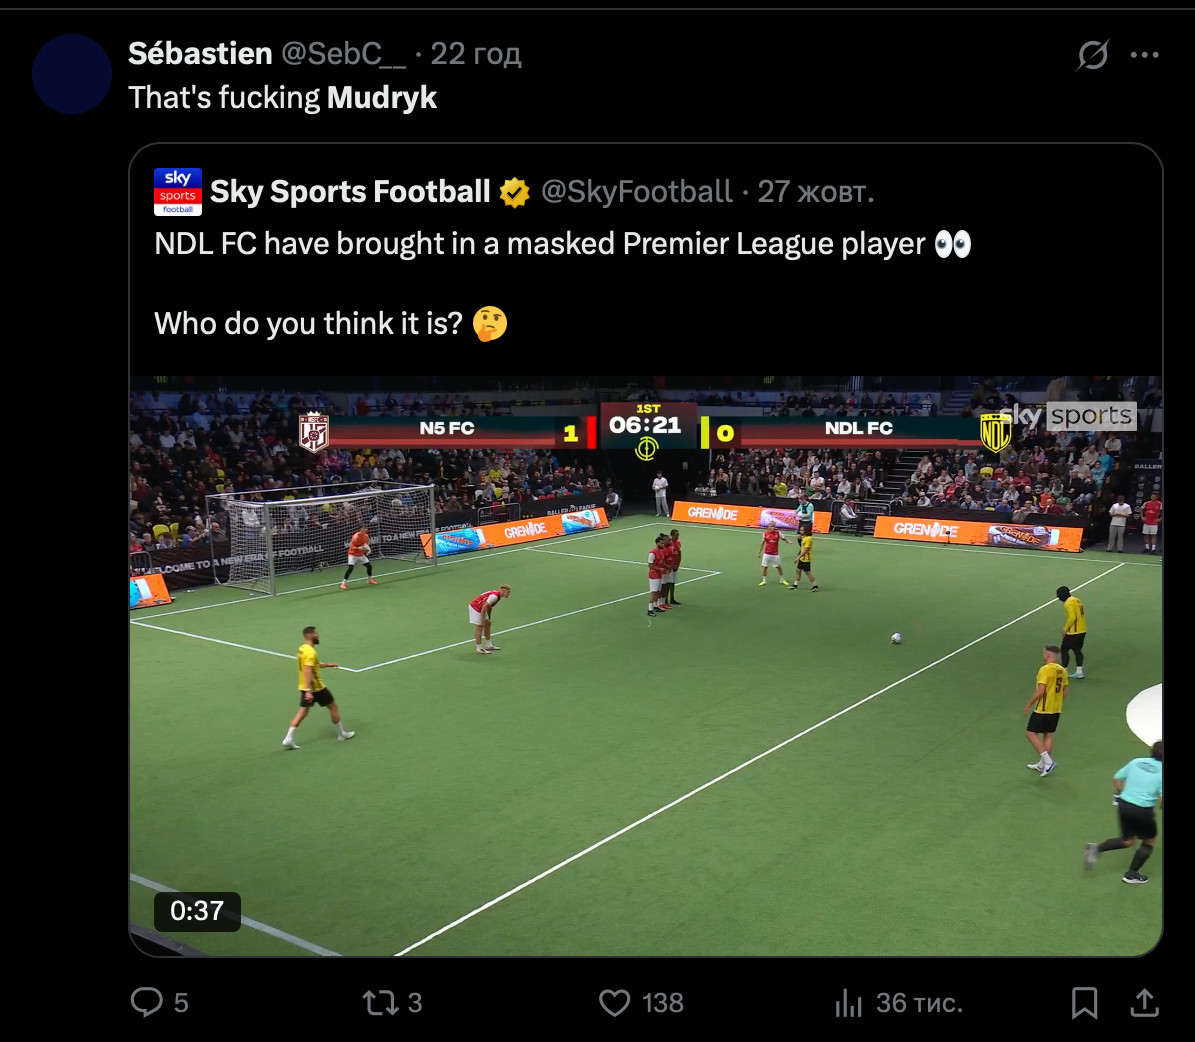Click the share upload icon
This screenshot has width=1195, height=1042.
click(x=1144, y=1002)
